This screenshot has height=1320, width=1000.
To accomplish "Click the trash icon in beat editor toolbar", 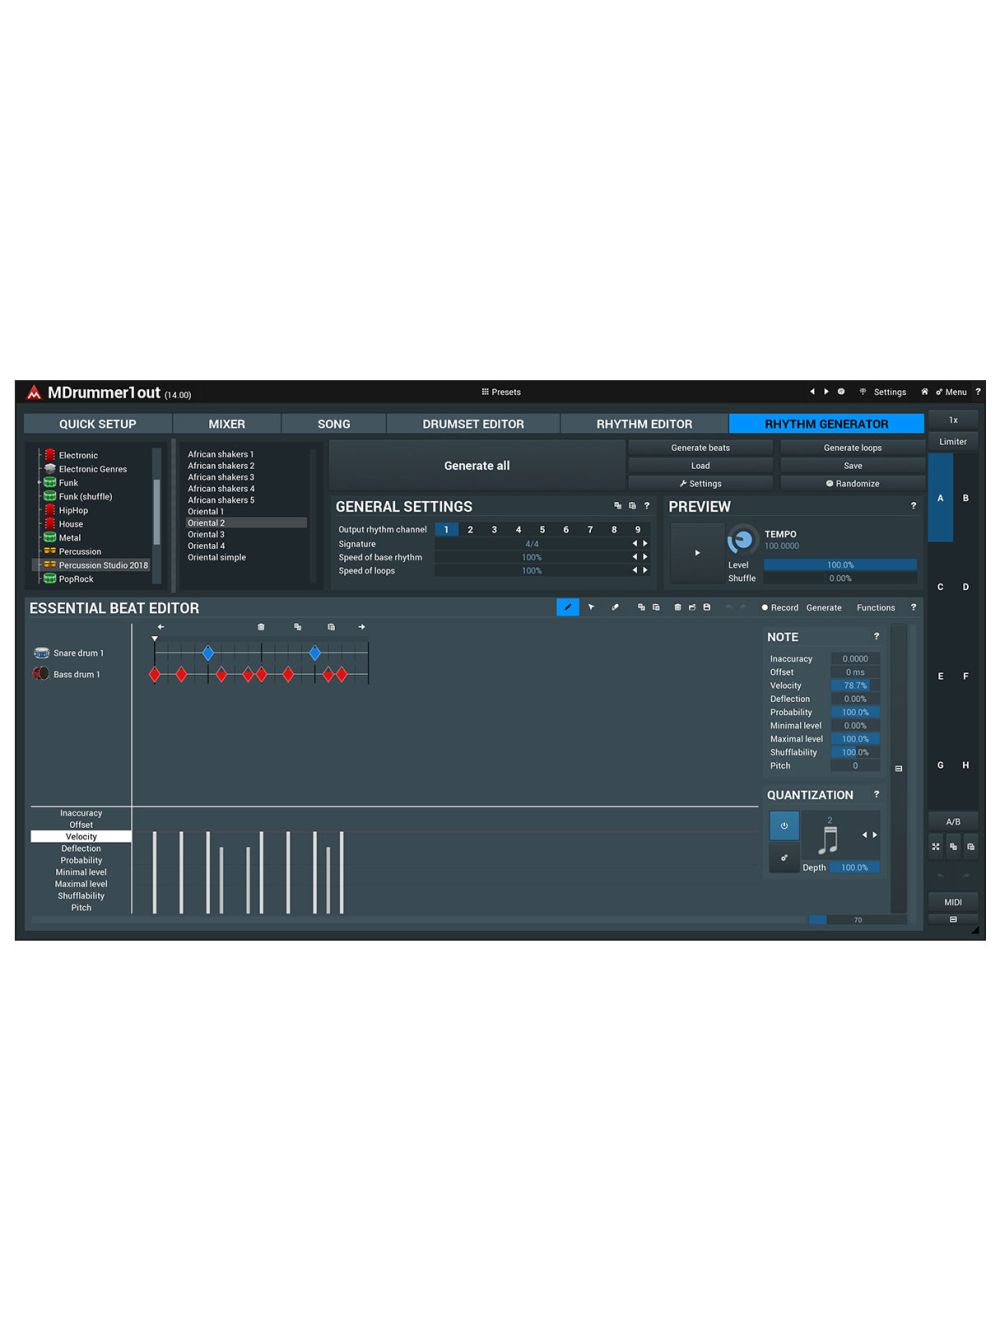I will (678, 607).
